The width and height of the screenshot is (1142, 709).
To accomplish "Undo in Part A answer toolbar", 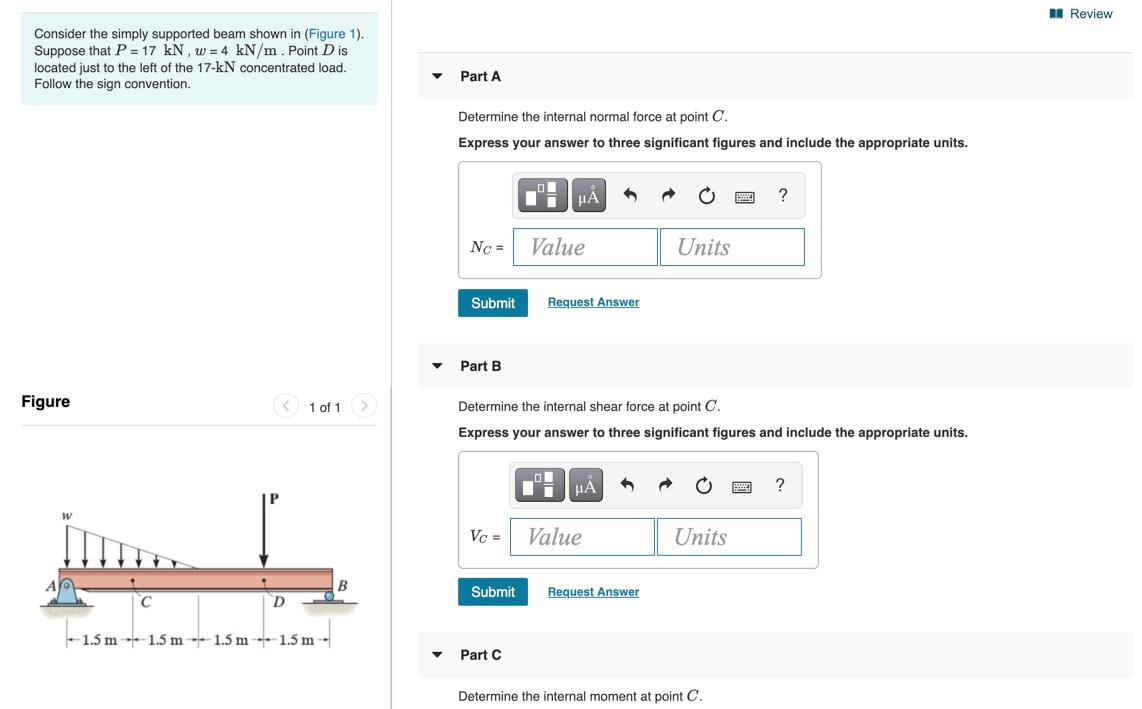I will pos(630,195).
